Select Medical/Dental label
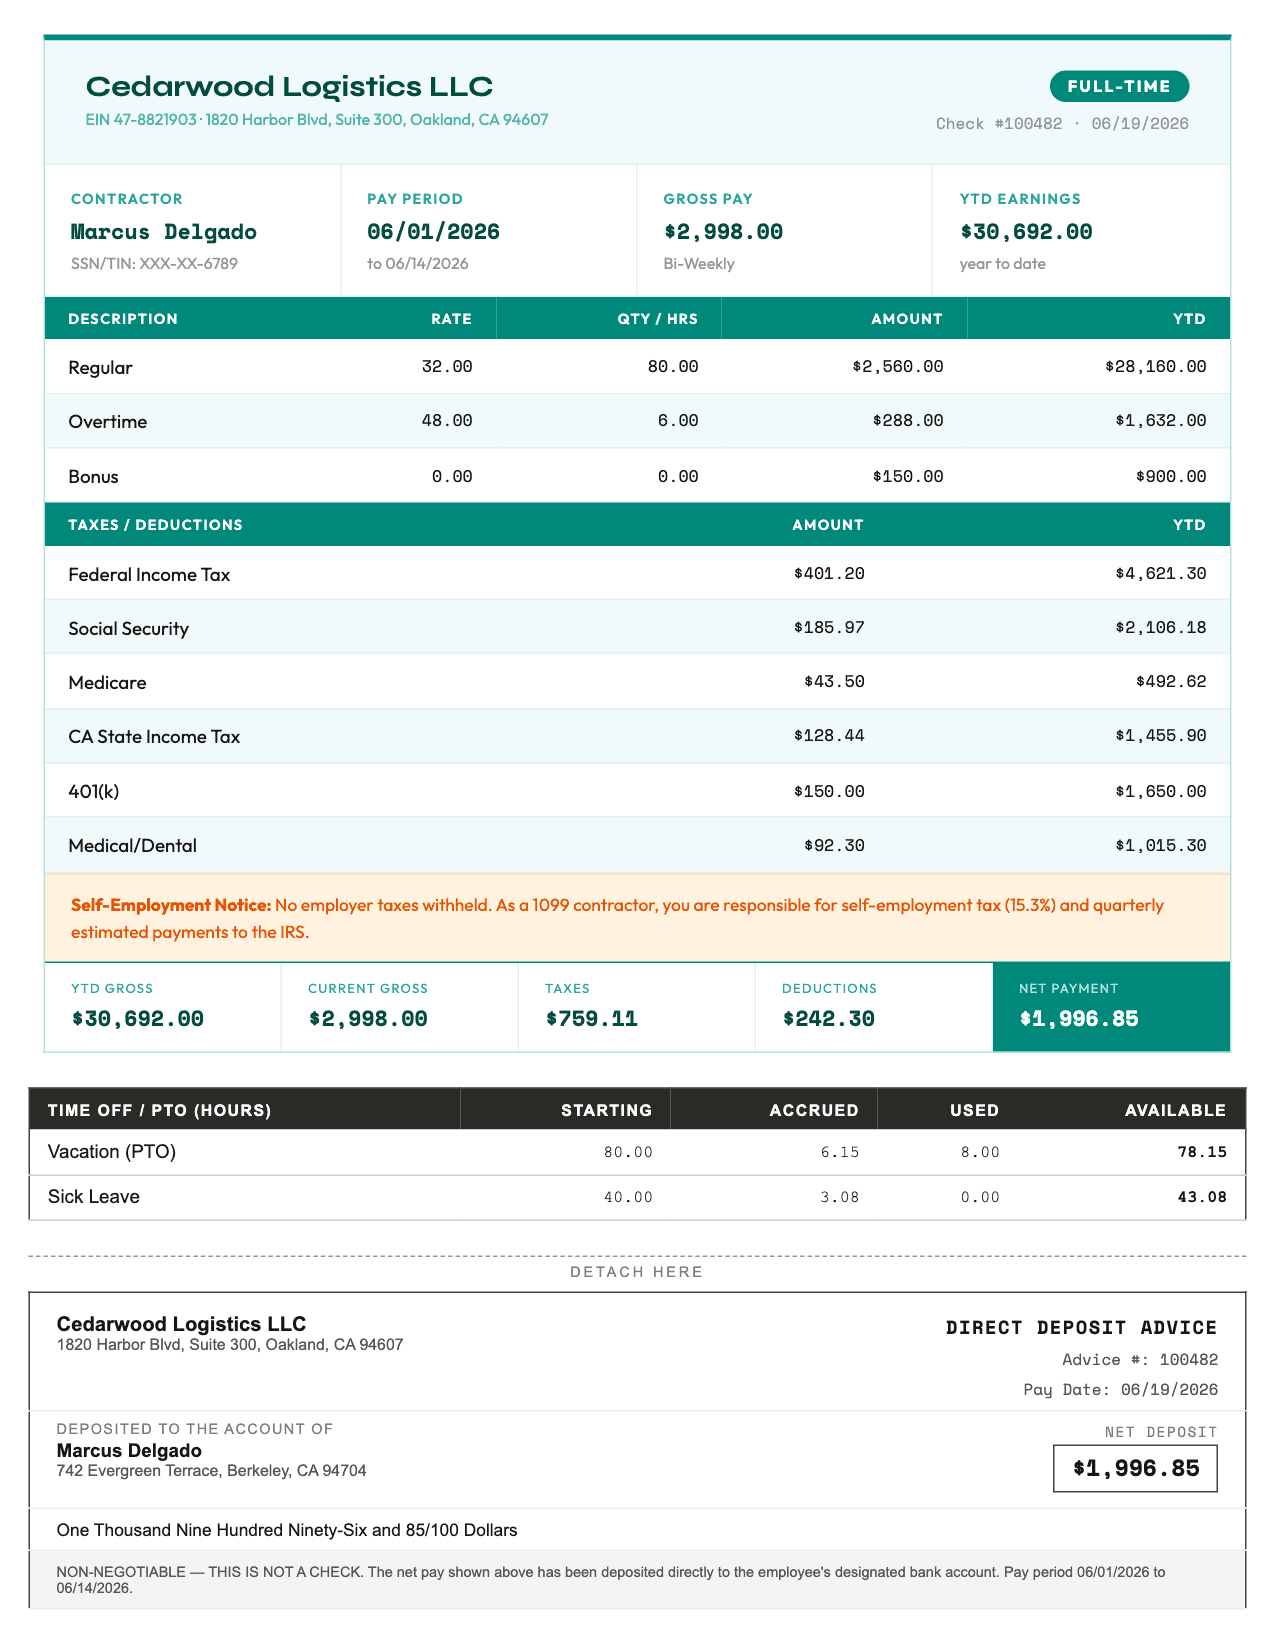This screenshot has height=1650, width=1275. 132,846
